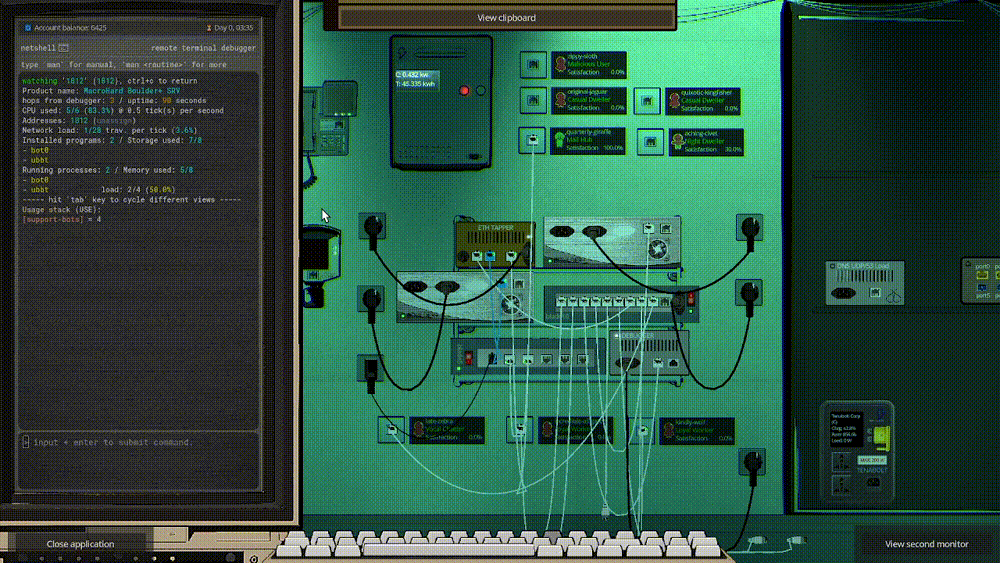Image resolution: width=1000 pixels, height=563 pixels.
Task: Click Tenabolt UPS status screen
Action: point(847,428)
